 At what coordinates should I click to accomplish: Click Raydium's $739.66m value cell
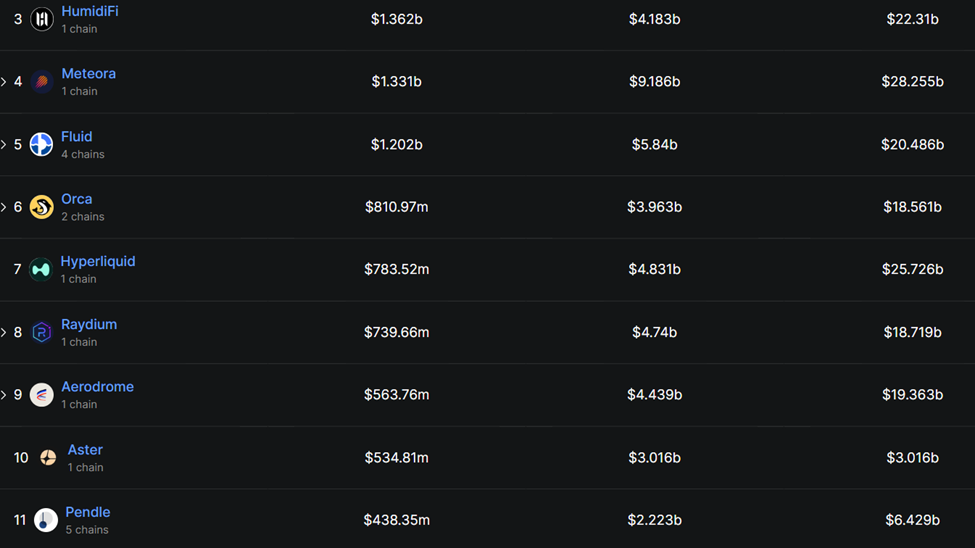click(x=396, y=332)
